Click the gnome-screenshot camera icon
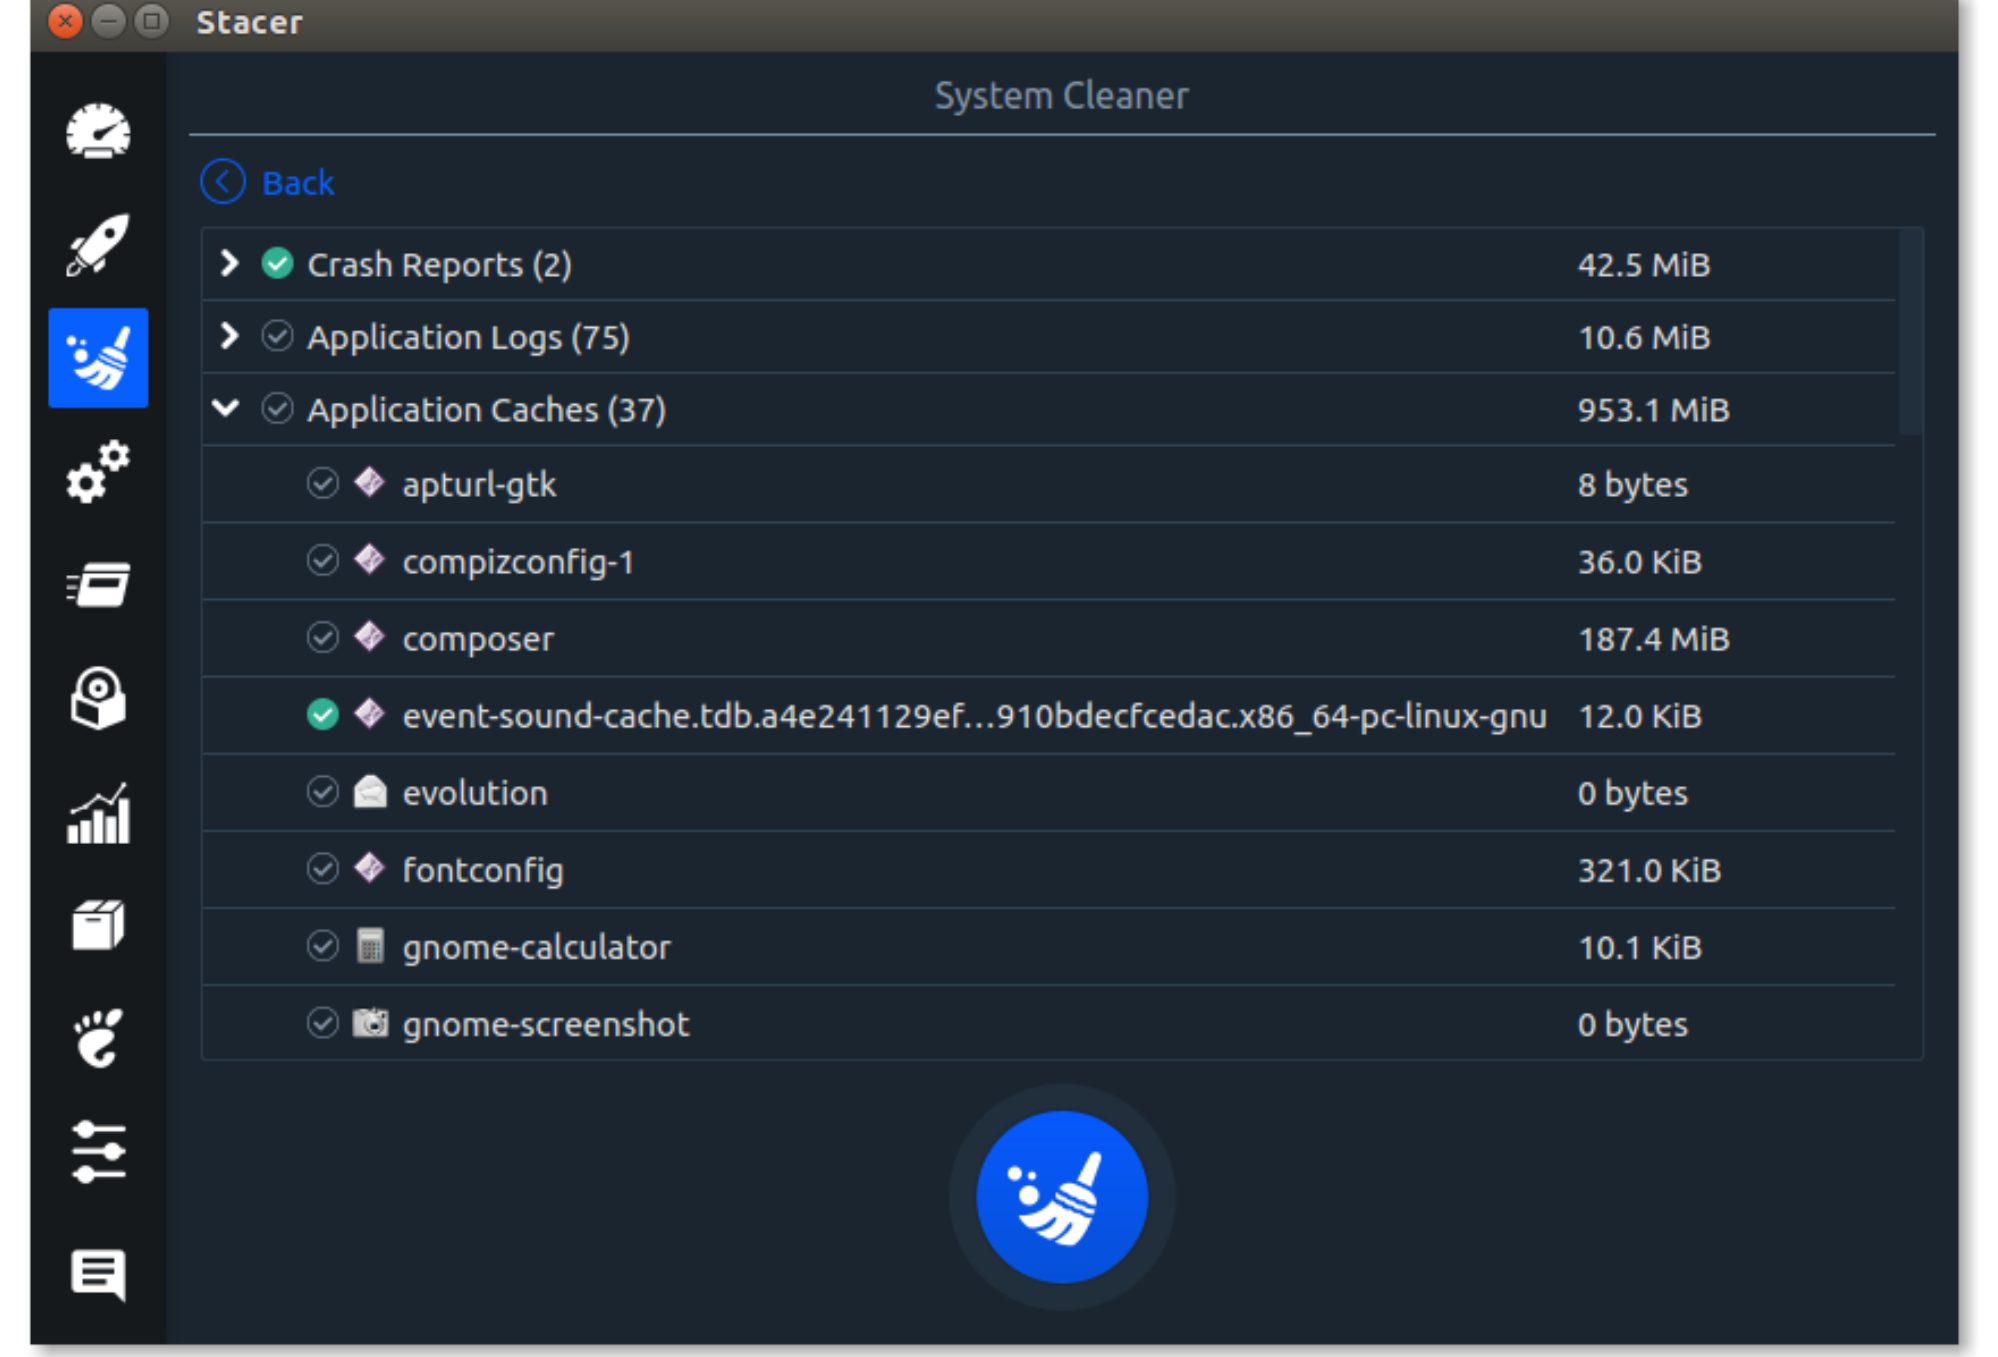Screen dimensions: 1998x1357 click(370, 1023)
